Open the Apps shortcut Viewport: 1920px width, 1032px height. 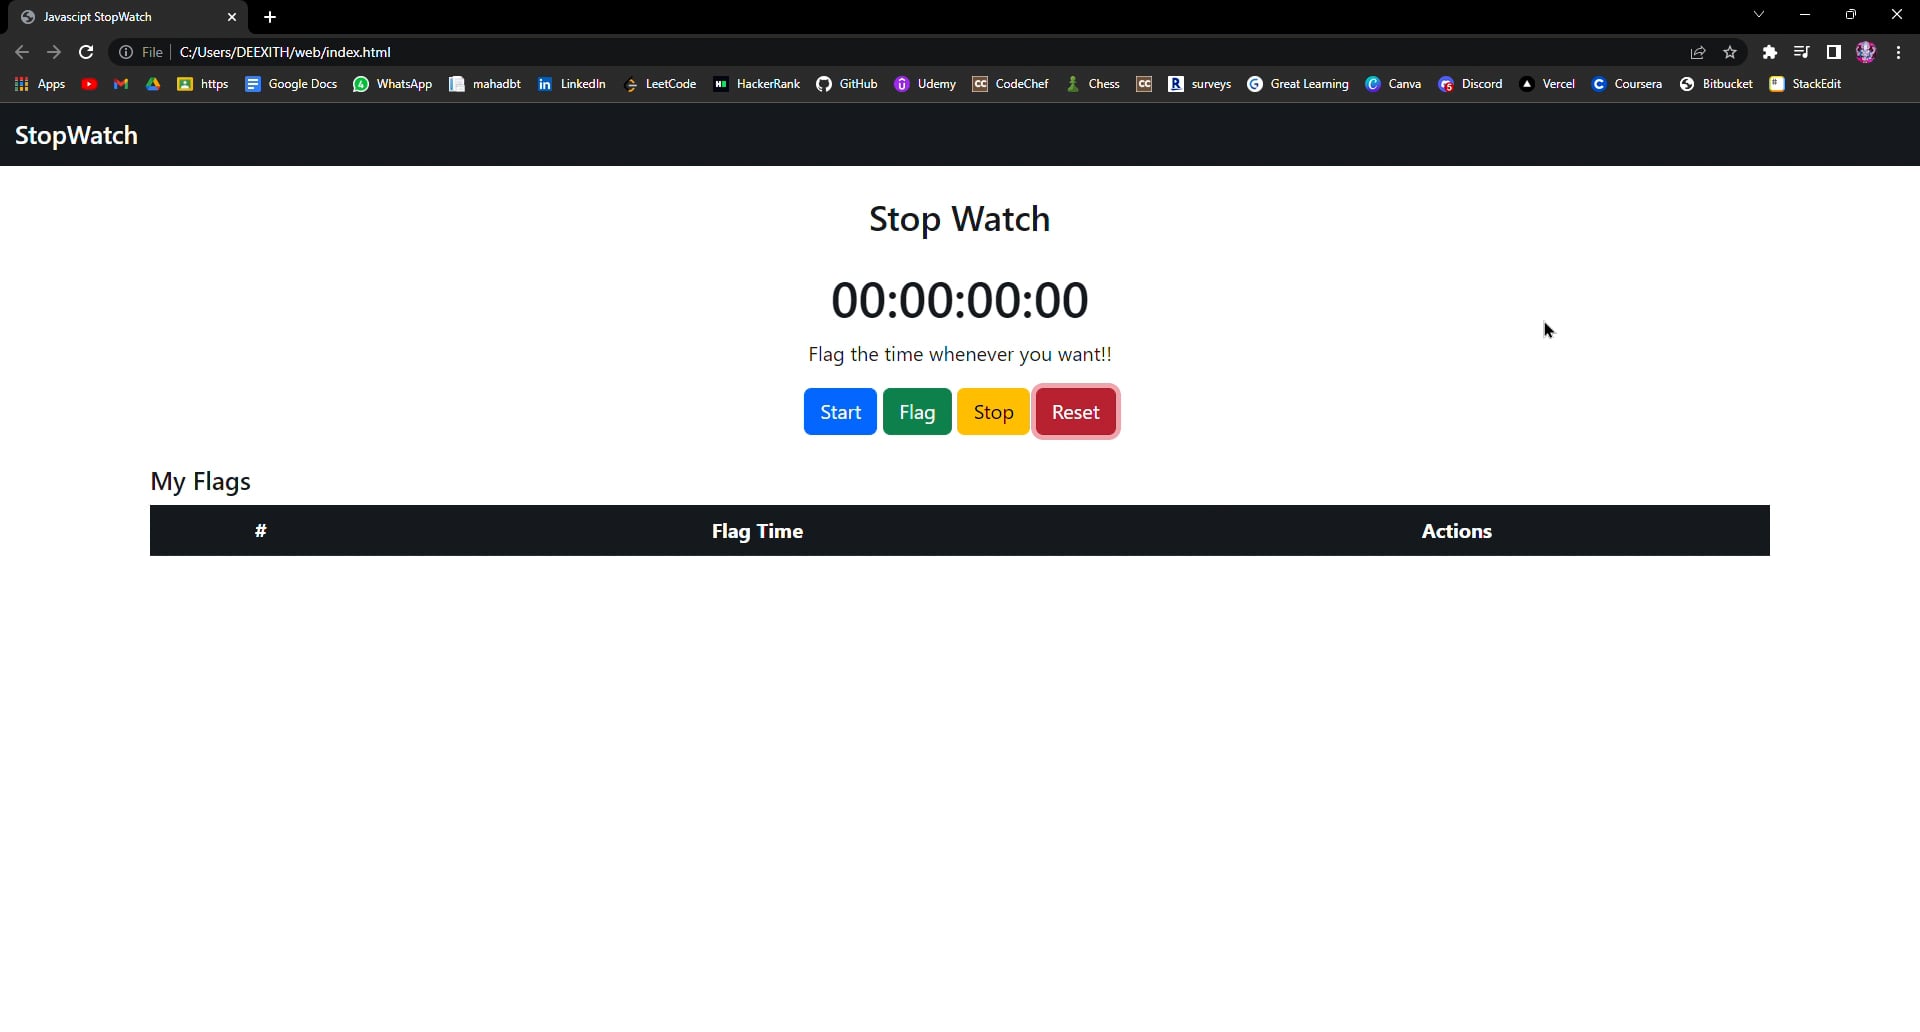[x=40, y=84]
